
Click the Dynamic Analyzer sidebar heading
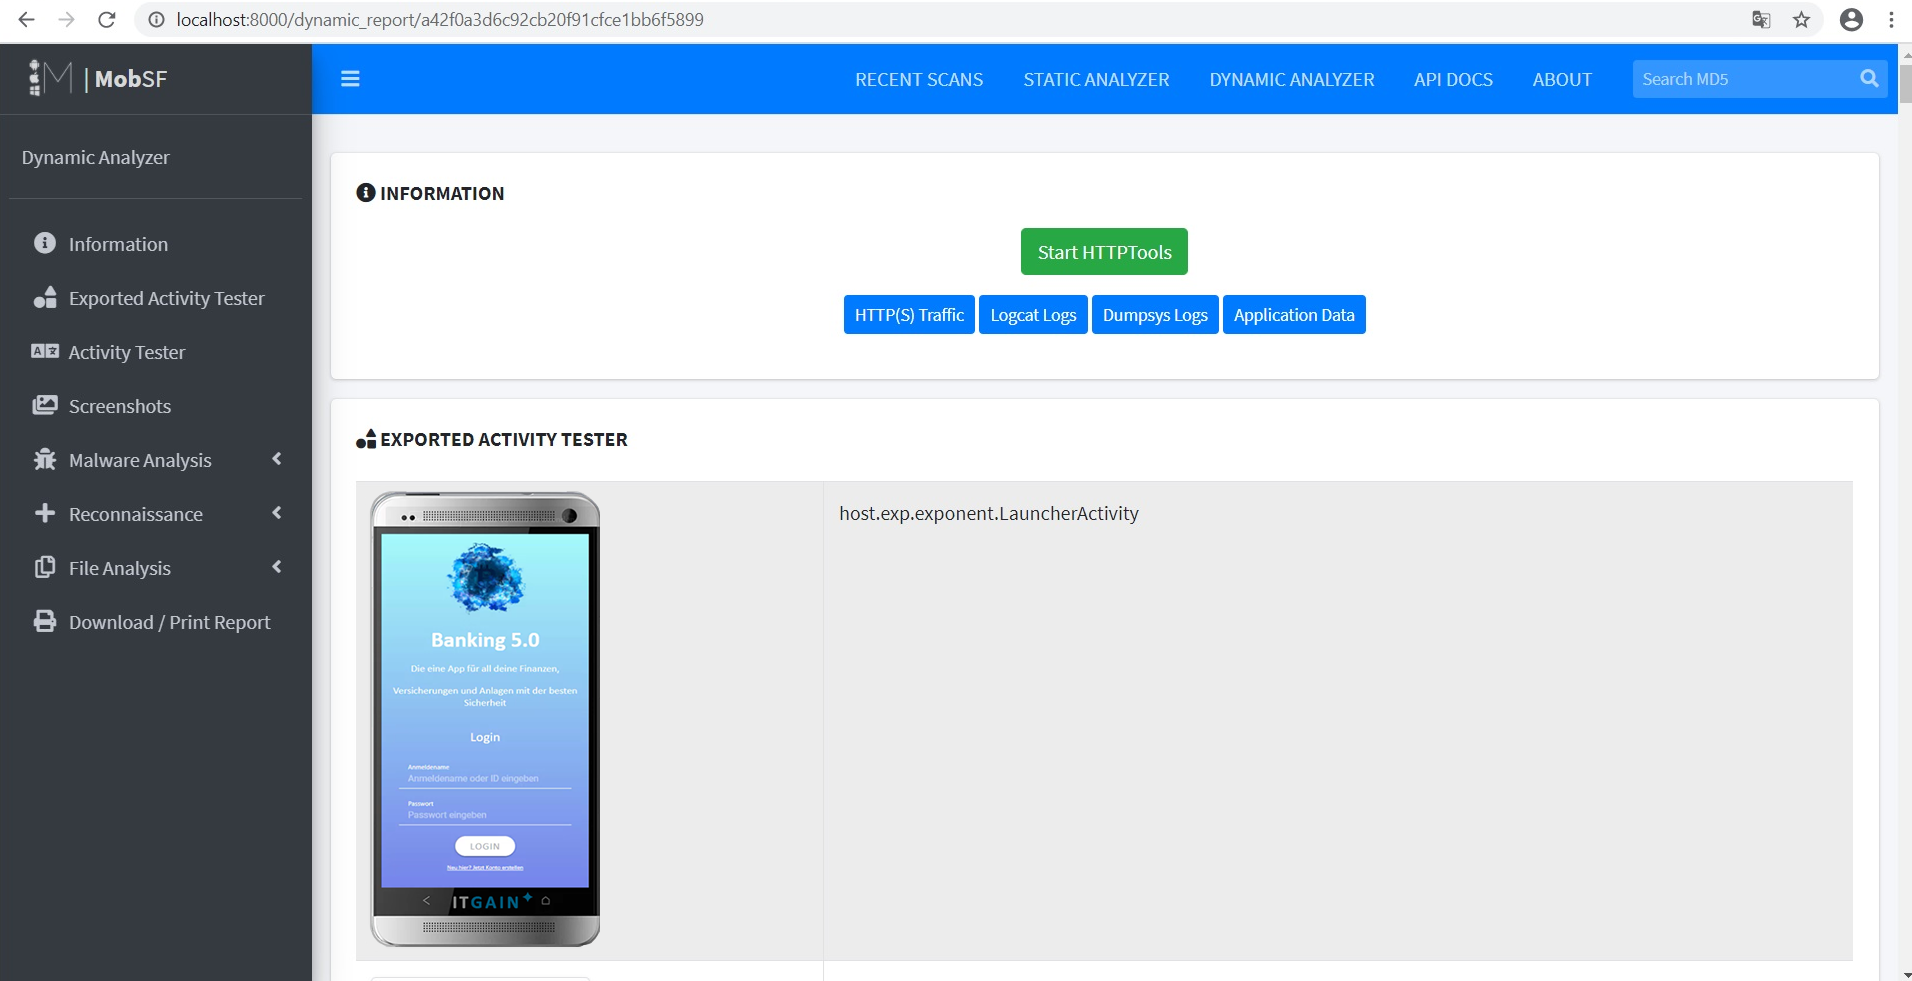(96, 157)
